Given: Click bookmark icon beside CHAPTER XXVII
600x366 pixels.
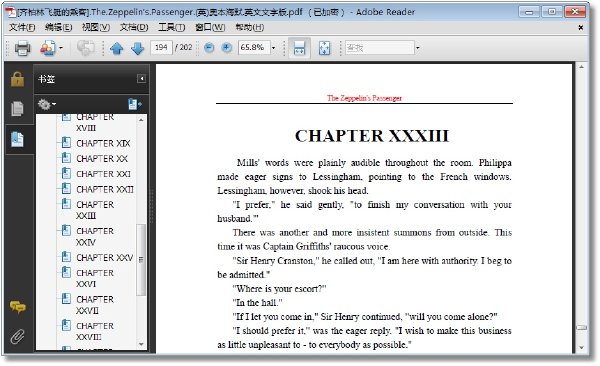Looking at the screenshot, I should 66,298.
